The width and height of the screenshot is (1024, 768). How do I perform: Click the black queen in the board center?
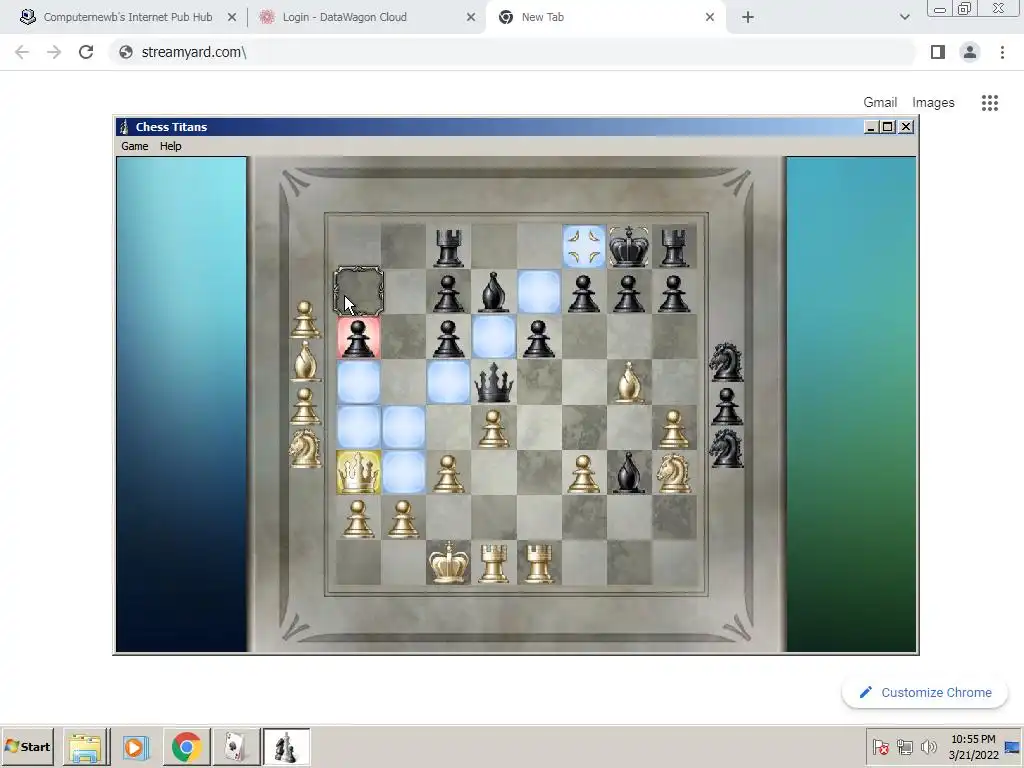[x=494, y=383]
